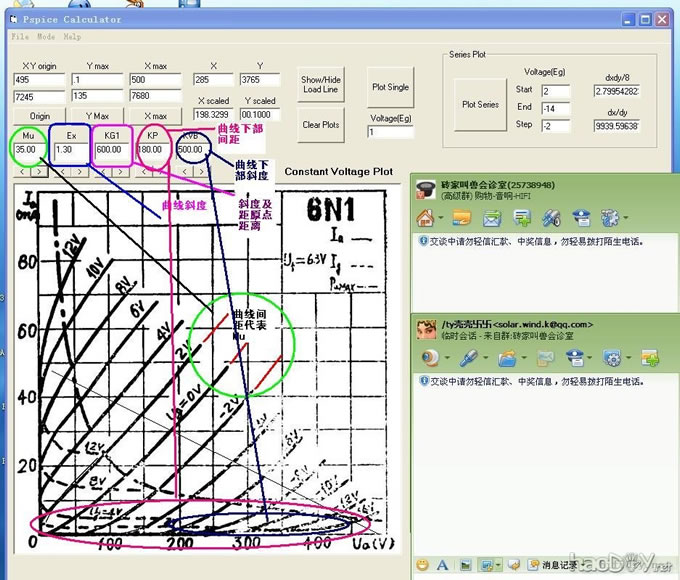The image size is (680, 580).
Task: Open the Mode menu
Action: [x=46, y=36]
